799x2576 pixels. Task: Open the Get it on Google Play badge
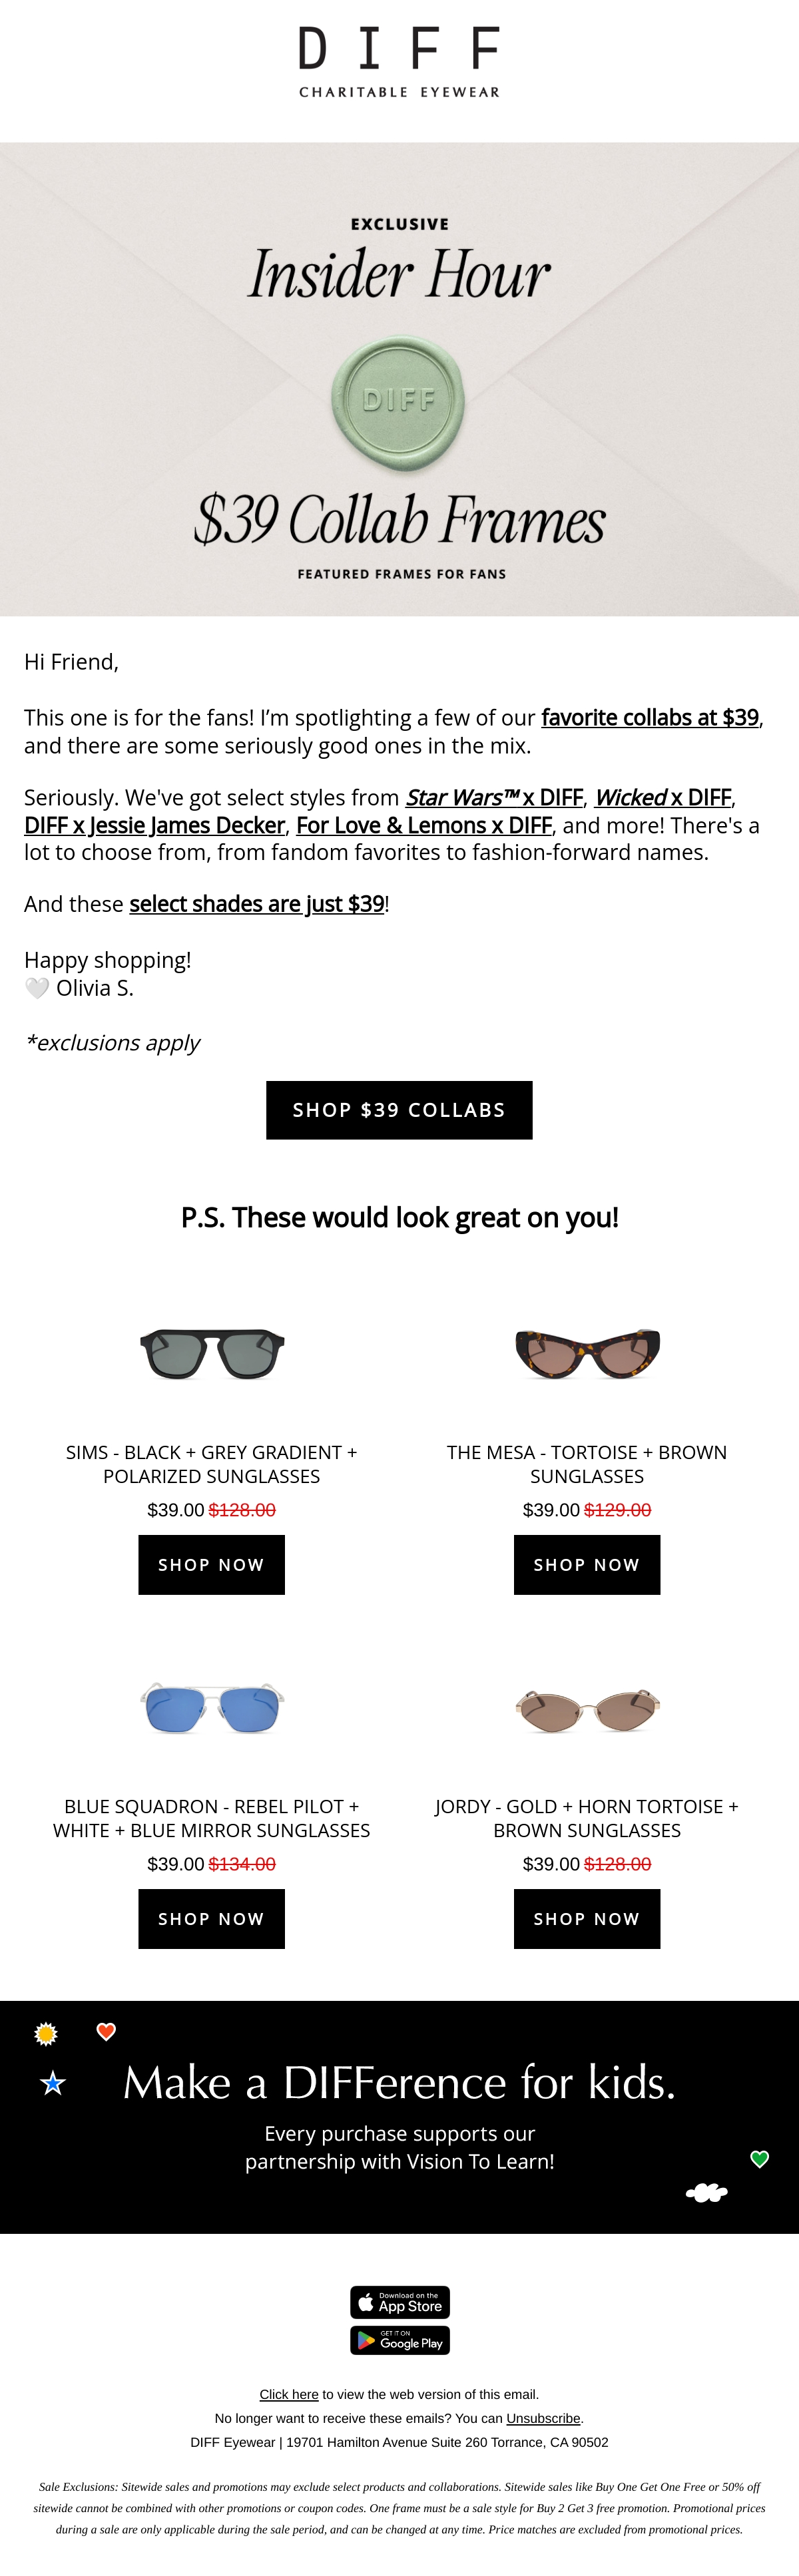pyautogui.click(x=399, y=2340)
